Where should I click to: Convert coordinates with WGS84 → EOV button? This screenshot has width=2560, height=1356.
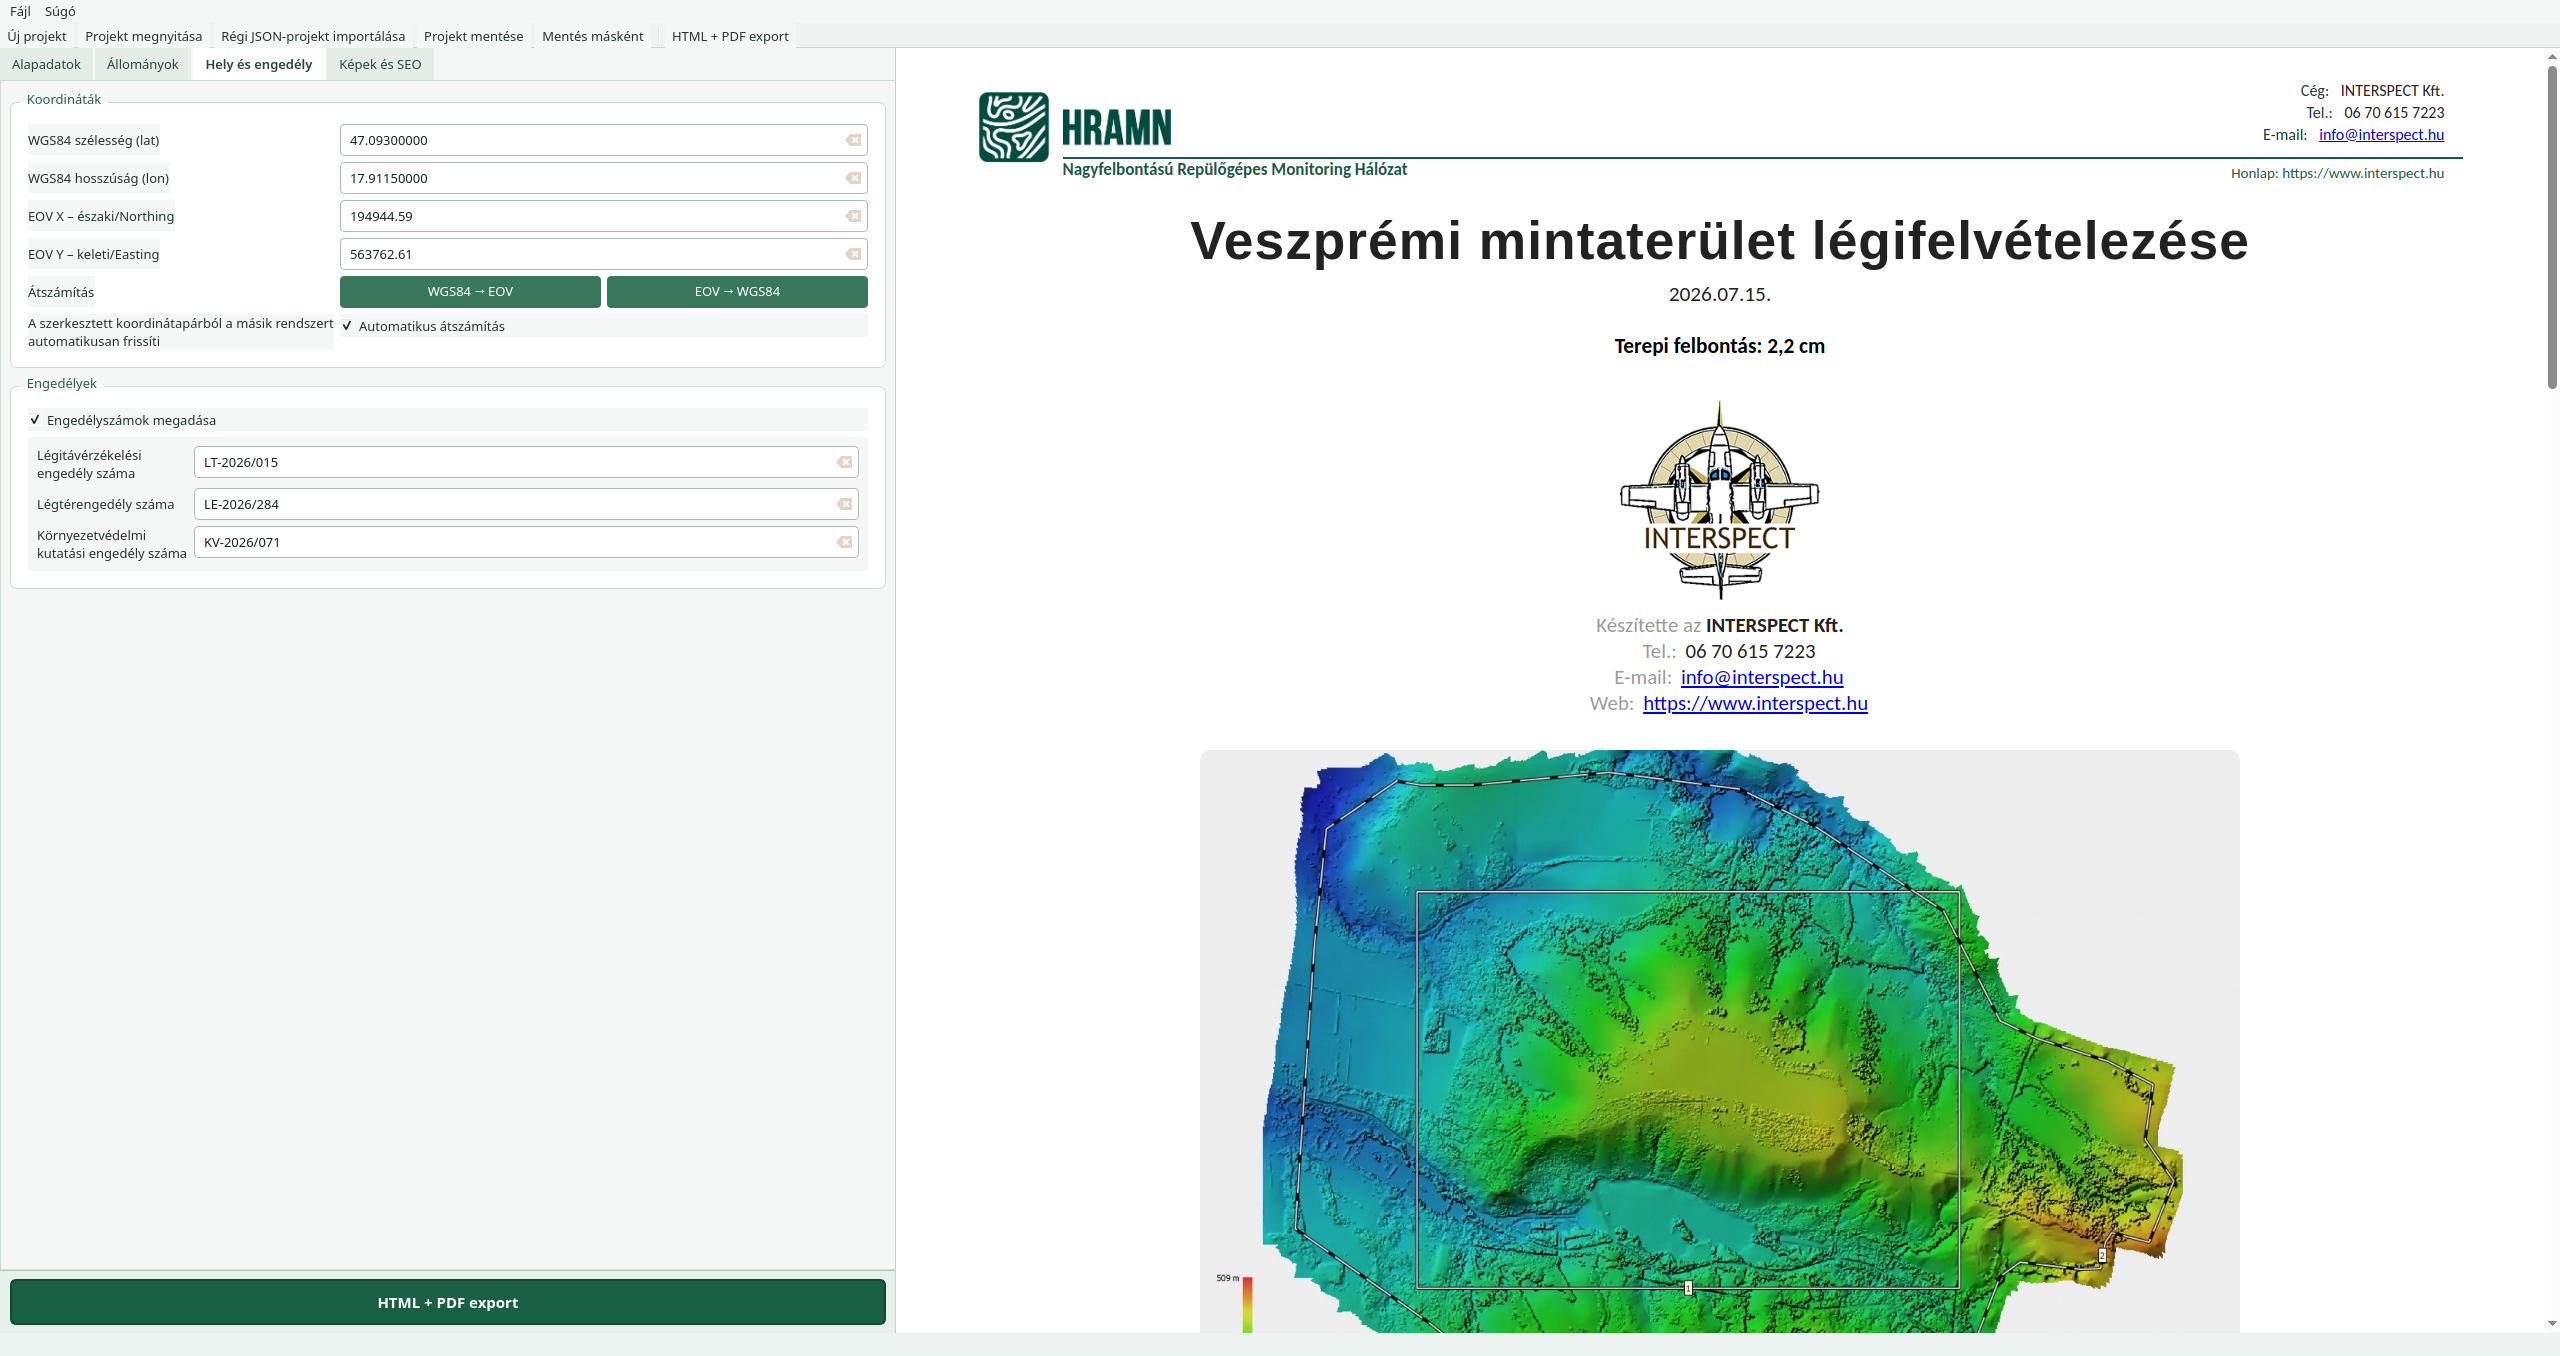click(x=470, y=292)
